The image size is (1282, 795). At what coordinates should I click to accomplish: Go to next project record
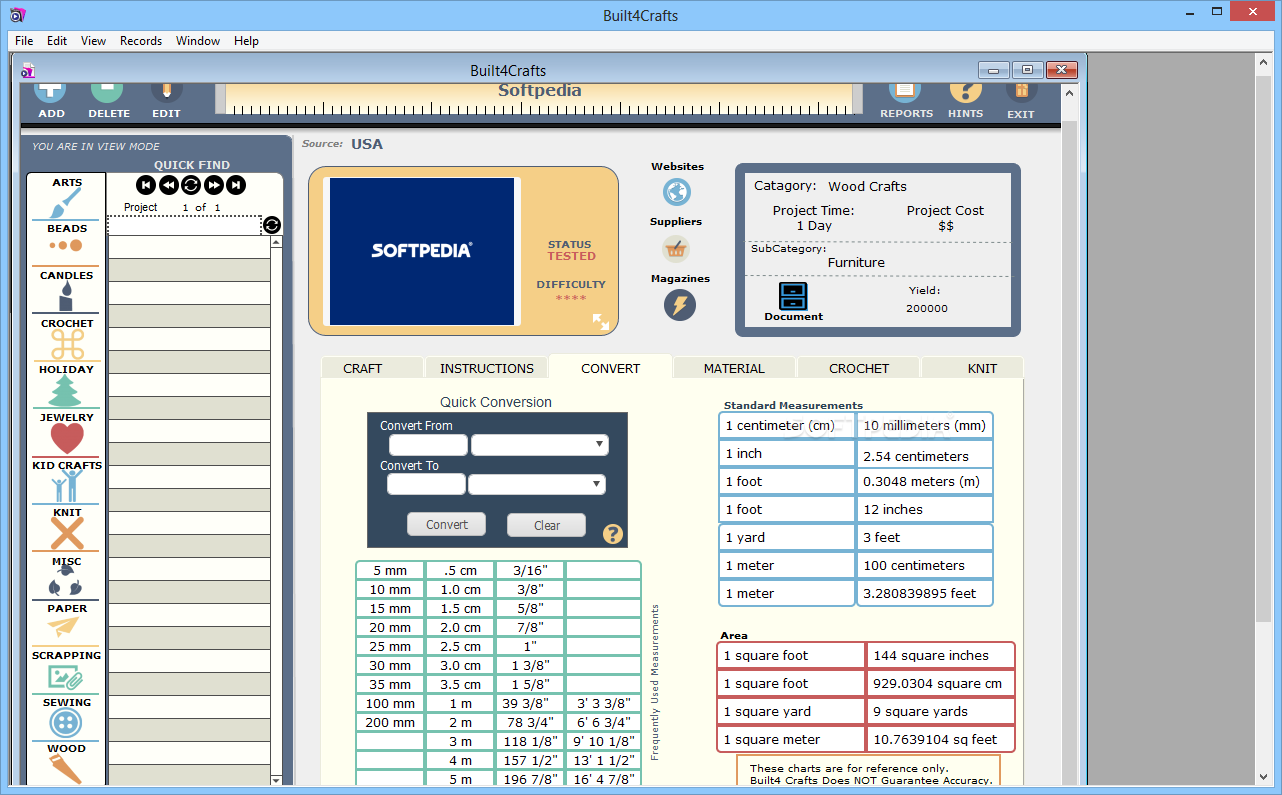214,185
